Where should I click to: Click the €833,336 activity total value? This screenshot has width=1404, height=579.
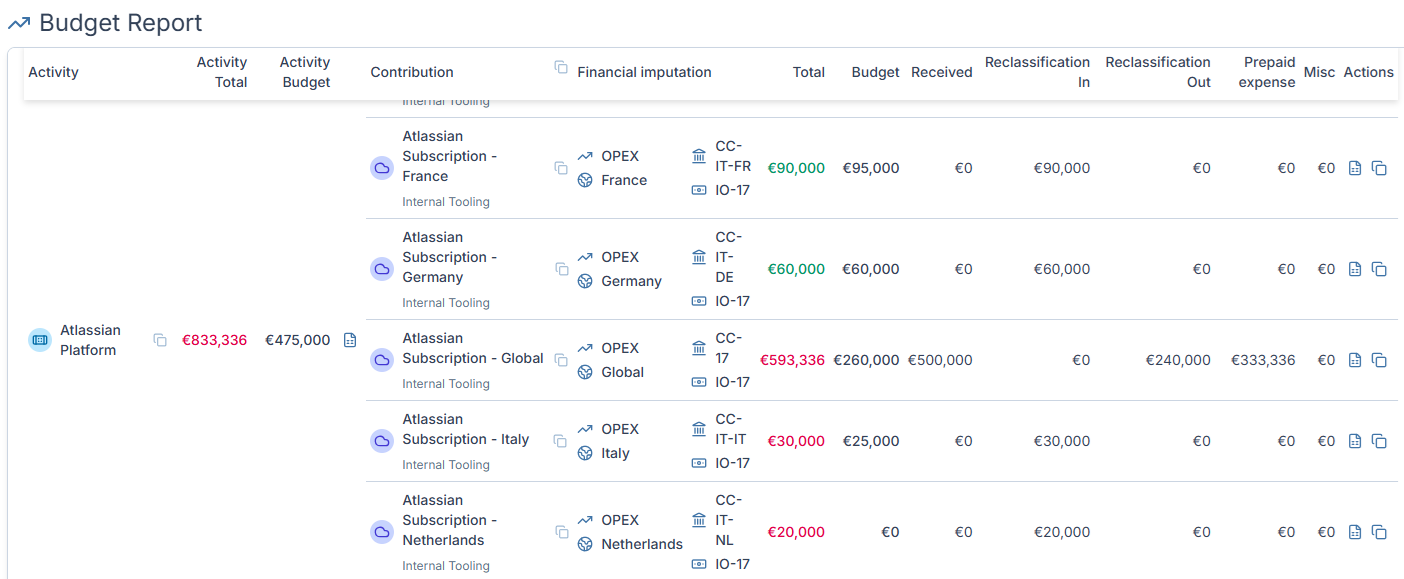pos(214,340)
